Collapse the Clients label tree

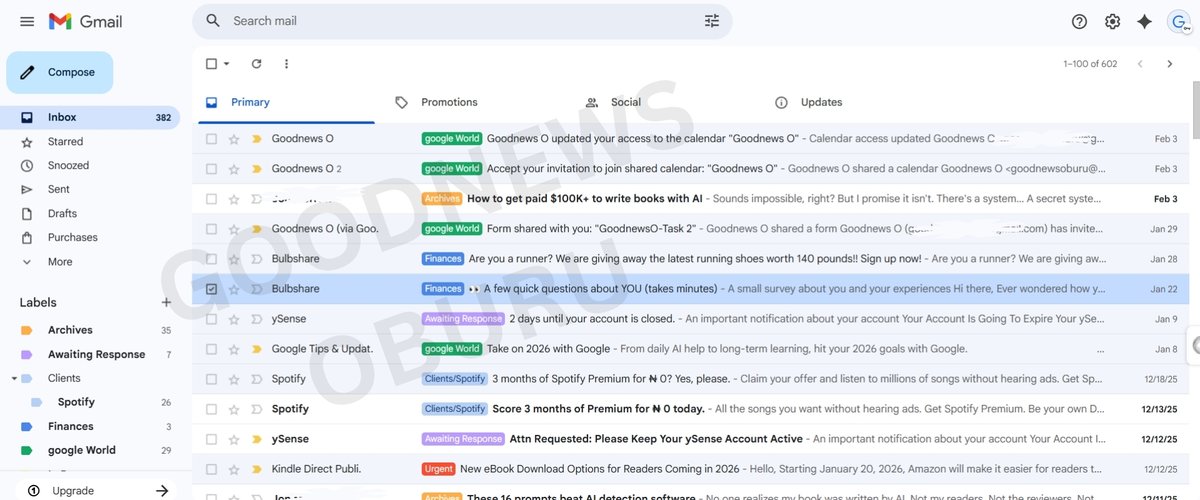click(14, 379)
